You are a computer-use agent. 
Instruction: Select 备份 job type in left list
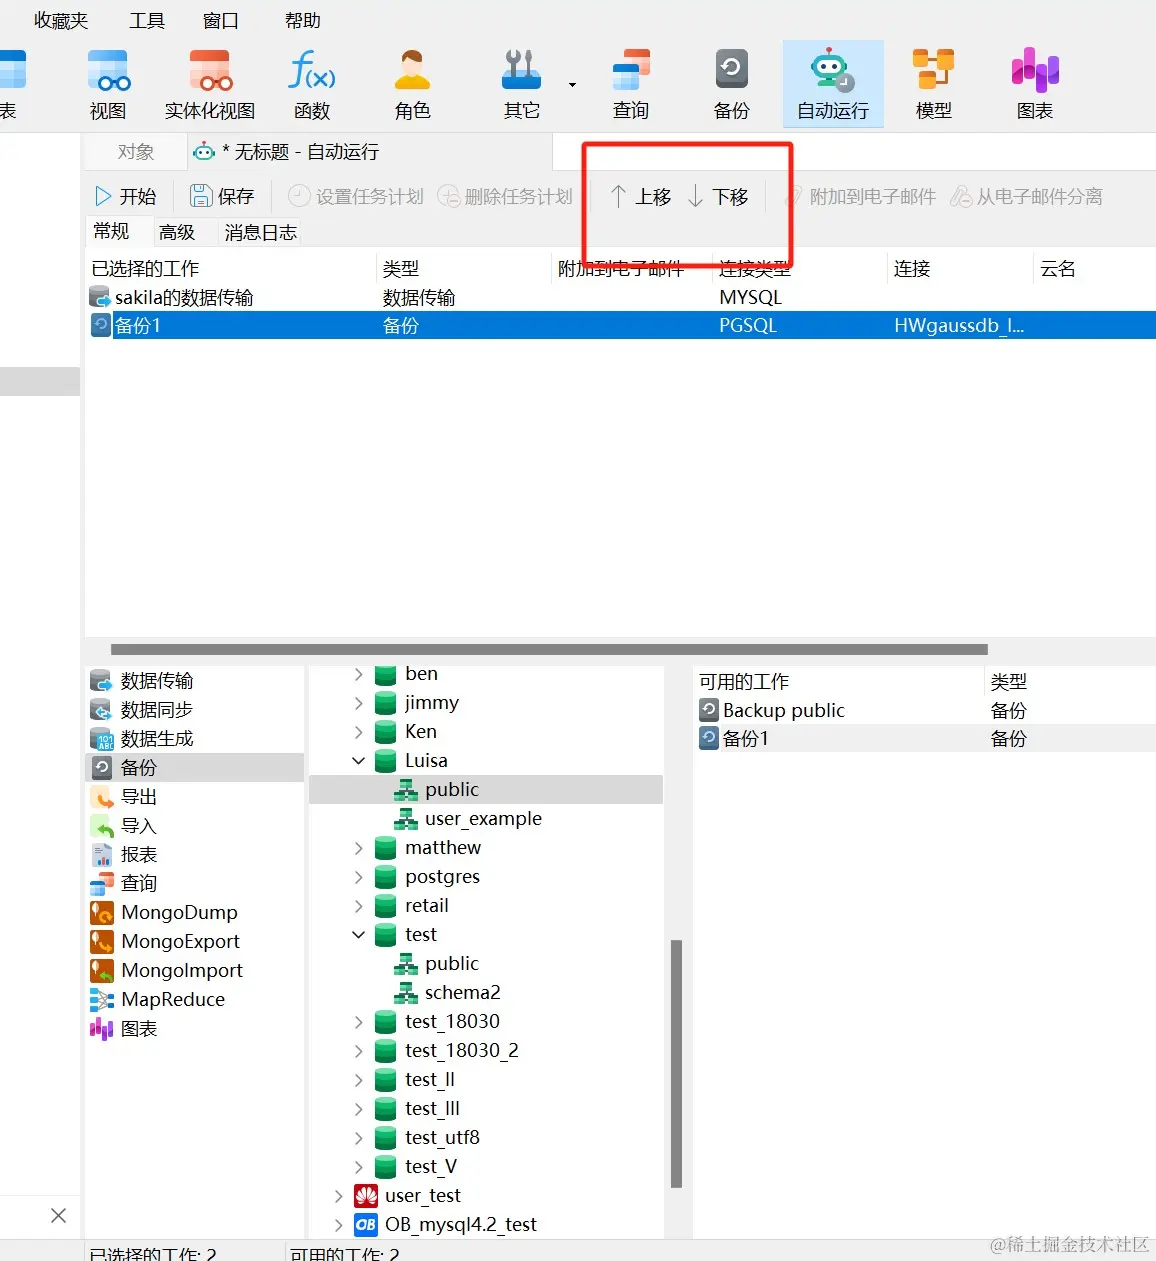195,768
